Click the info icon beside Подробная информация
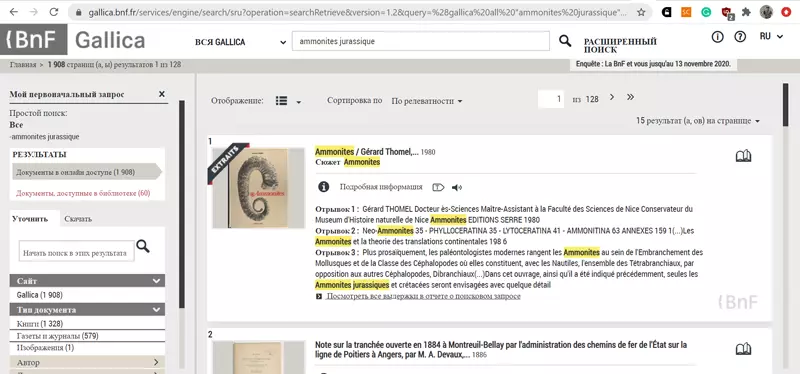The width and height of the screenshot is (800, 374). [x=323, y=187]
